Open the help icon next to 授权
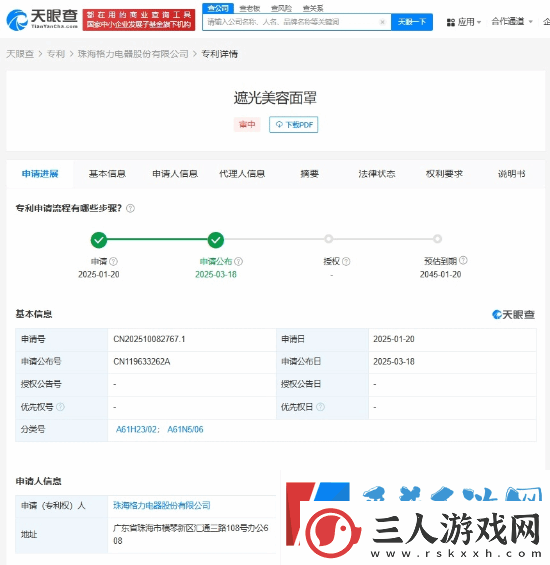Screen dimensions: 550x565 (x=346, y=261)
